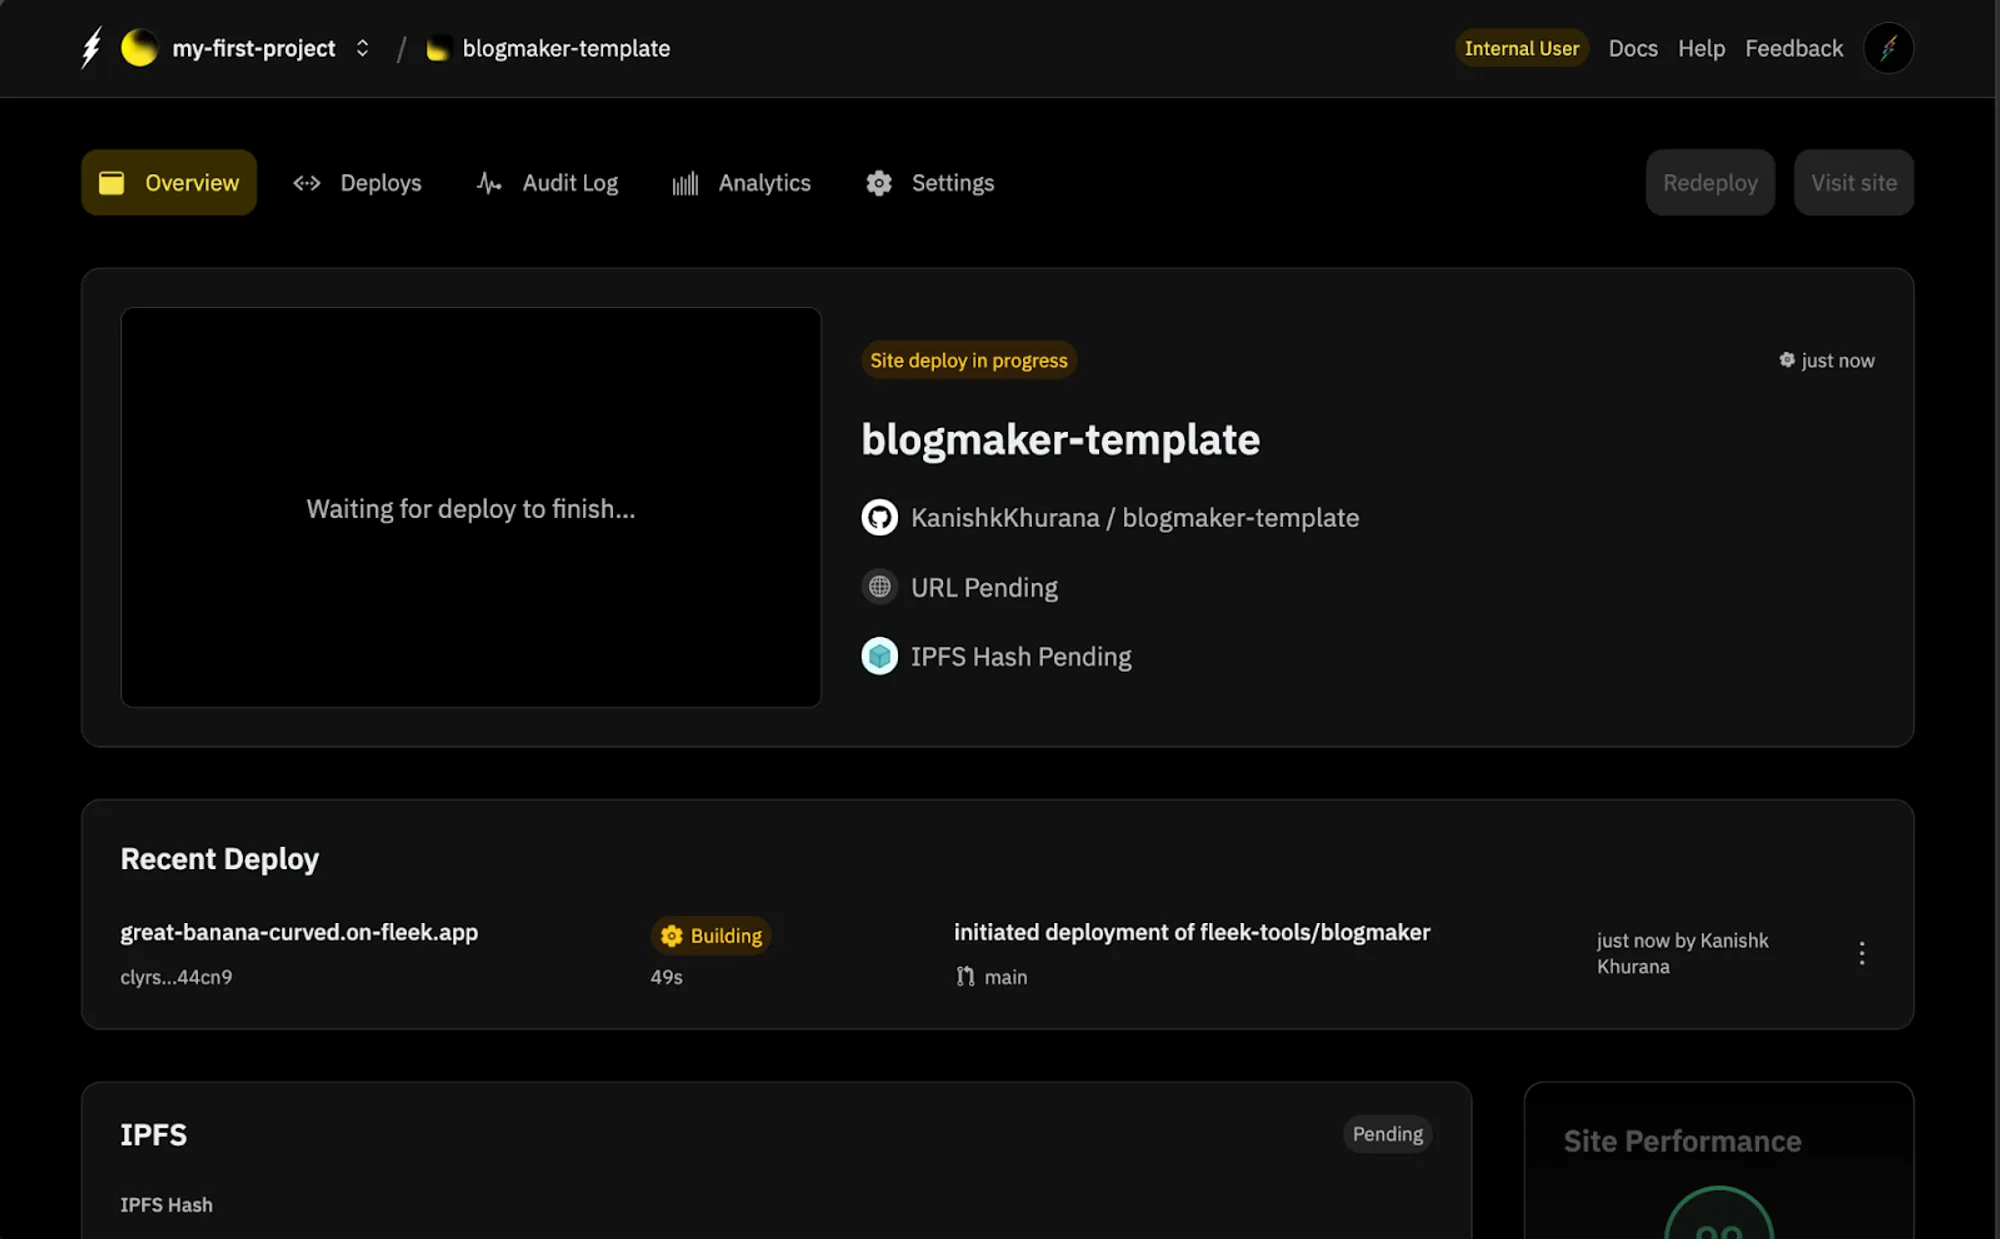Click the site preview thumbnail area

[470, 508]
